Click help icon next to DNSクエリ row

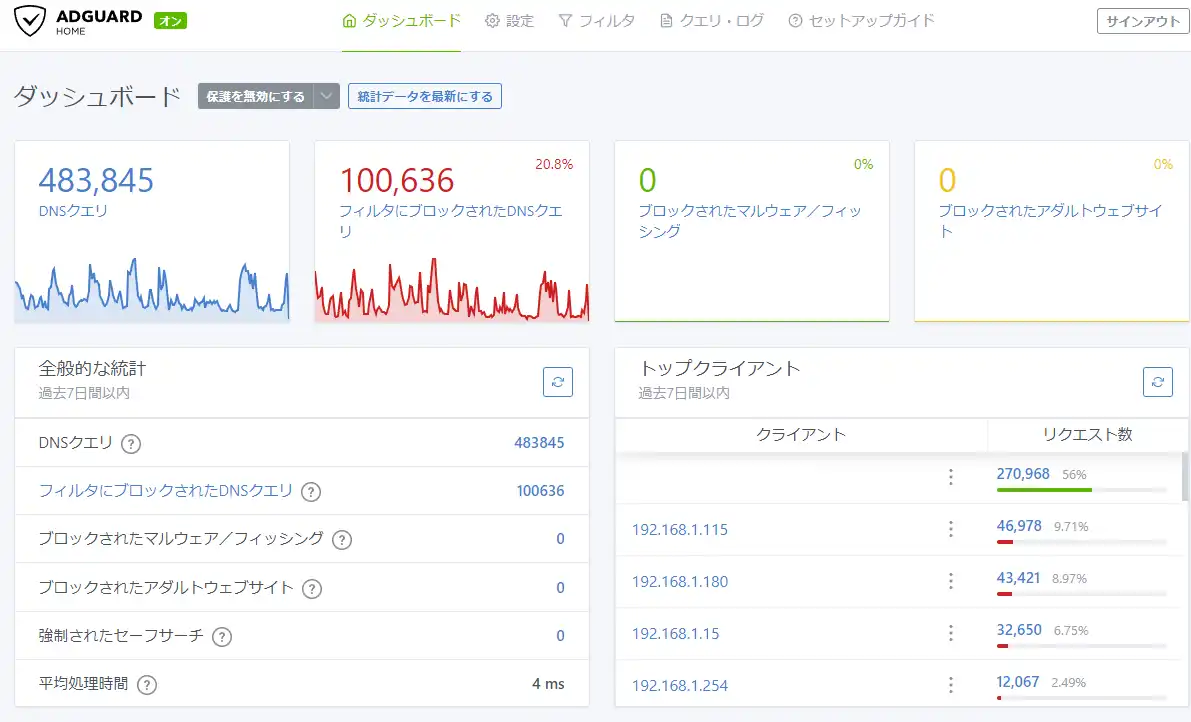pyautogui.click(x=131, y=443)
